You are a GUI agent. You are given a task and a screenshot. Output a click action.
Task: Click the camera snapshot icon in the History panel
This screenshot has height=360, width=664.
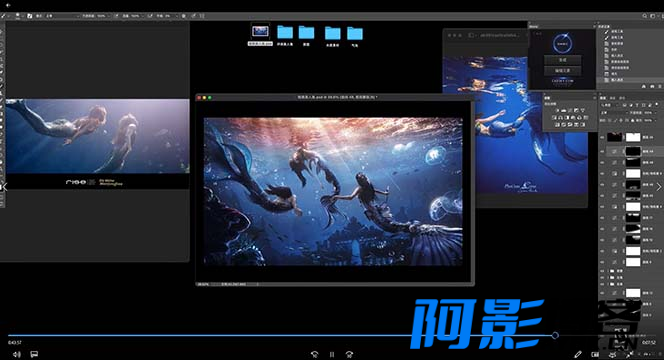(652, 86)
